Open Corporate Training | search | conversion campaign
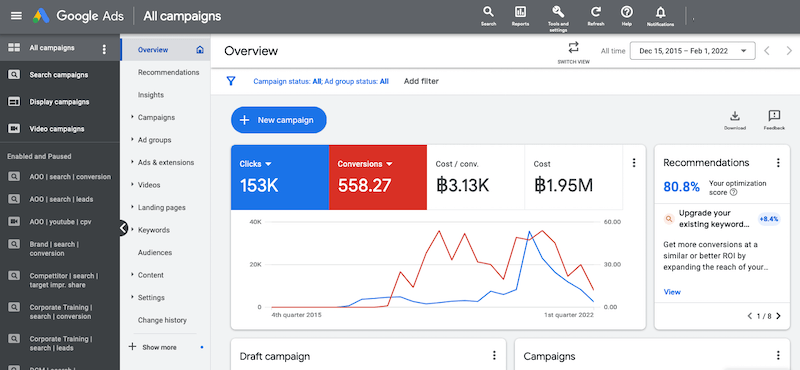This screenshot has width=800, height=370. click(x=60, y=312)
